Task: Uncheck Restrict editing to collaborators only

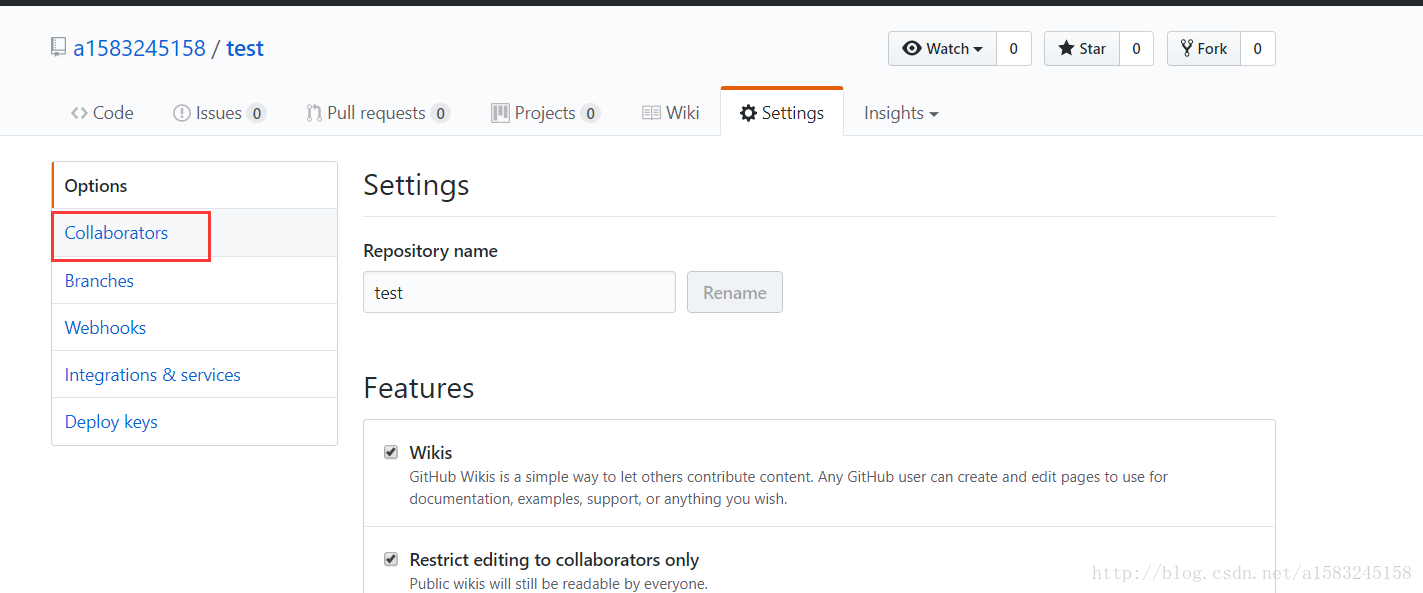Action: [x=391, y=559]
